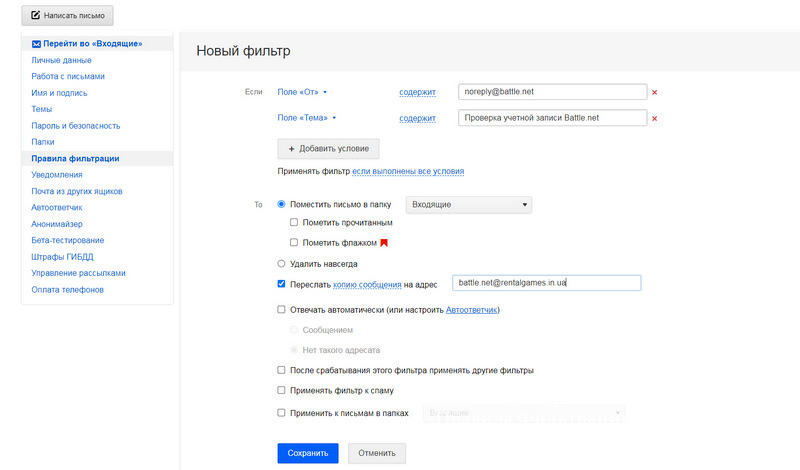The width and height of the screenshot is (800, 470).
Task: Remove the «От» condition with red X
Action: pyautogui.click(x=654, y=92)
